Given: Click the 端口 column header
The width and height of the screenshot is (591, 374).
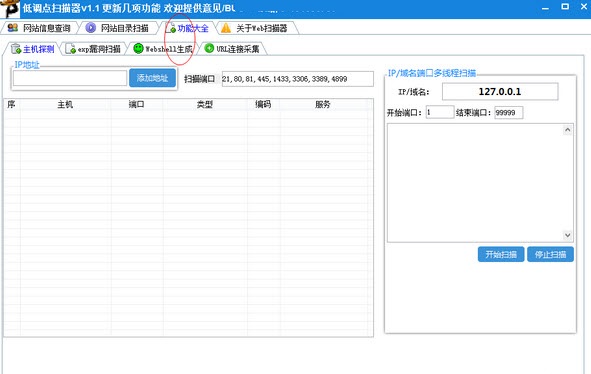Looking at the screenshot, I should (x=136, y=104).
